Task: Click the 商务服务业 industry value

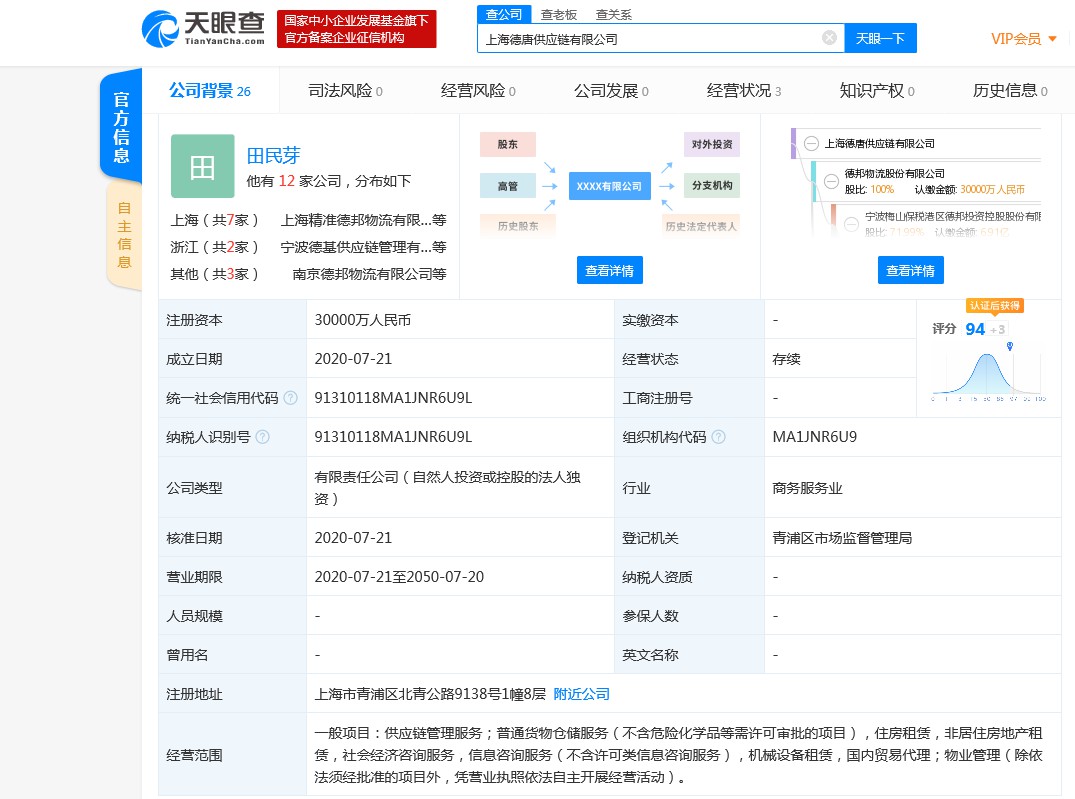Action: [807, 488]
